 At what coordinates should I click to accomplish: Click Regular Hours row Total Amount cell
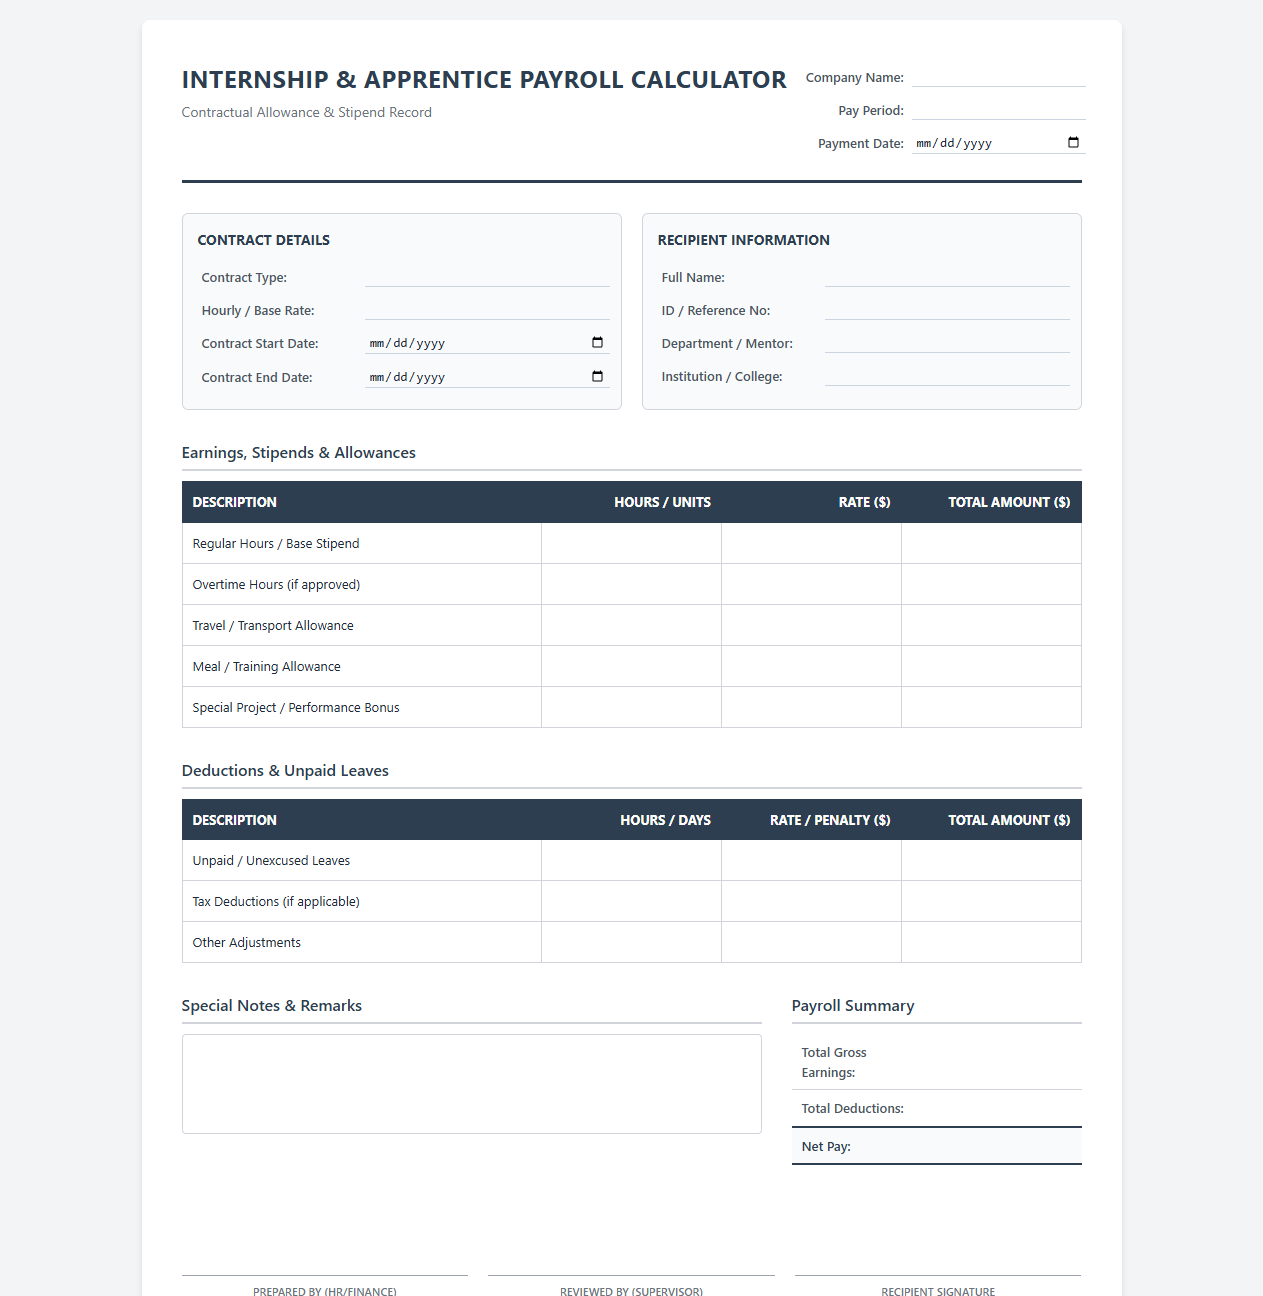click(991, 543)
